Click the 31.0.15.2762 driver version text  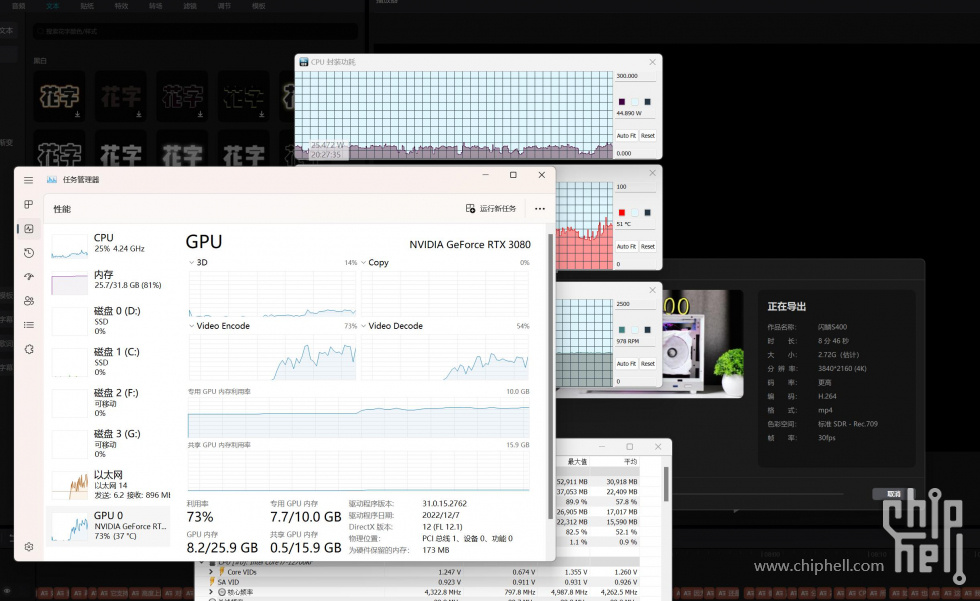(444, 504)
